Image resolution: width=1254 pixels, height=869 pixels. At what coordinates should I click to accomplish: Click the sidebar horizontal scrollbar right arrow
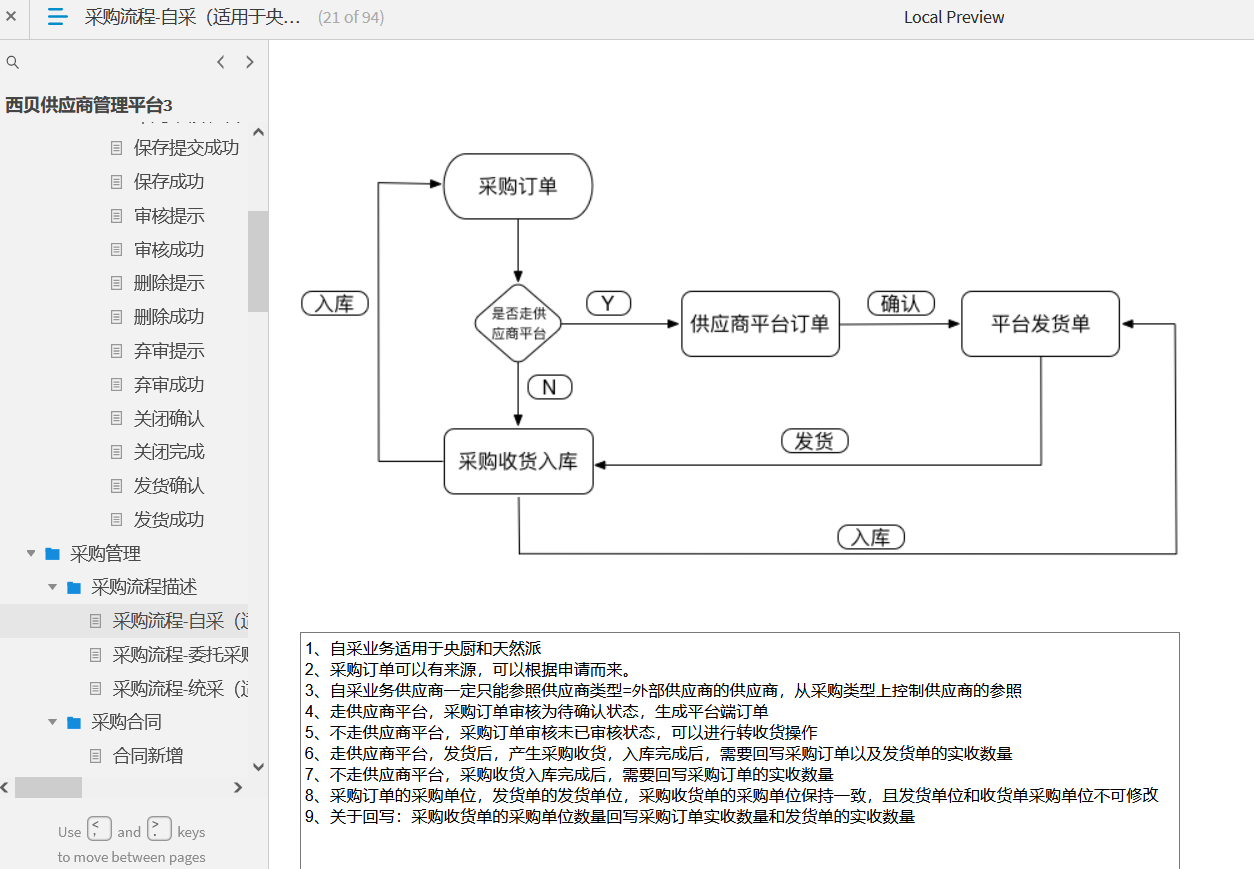[x=238, y=788]
